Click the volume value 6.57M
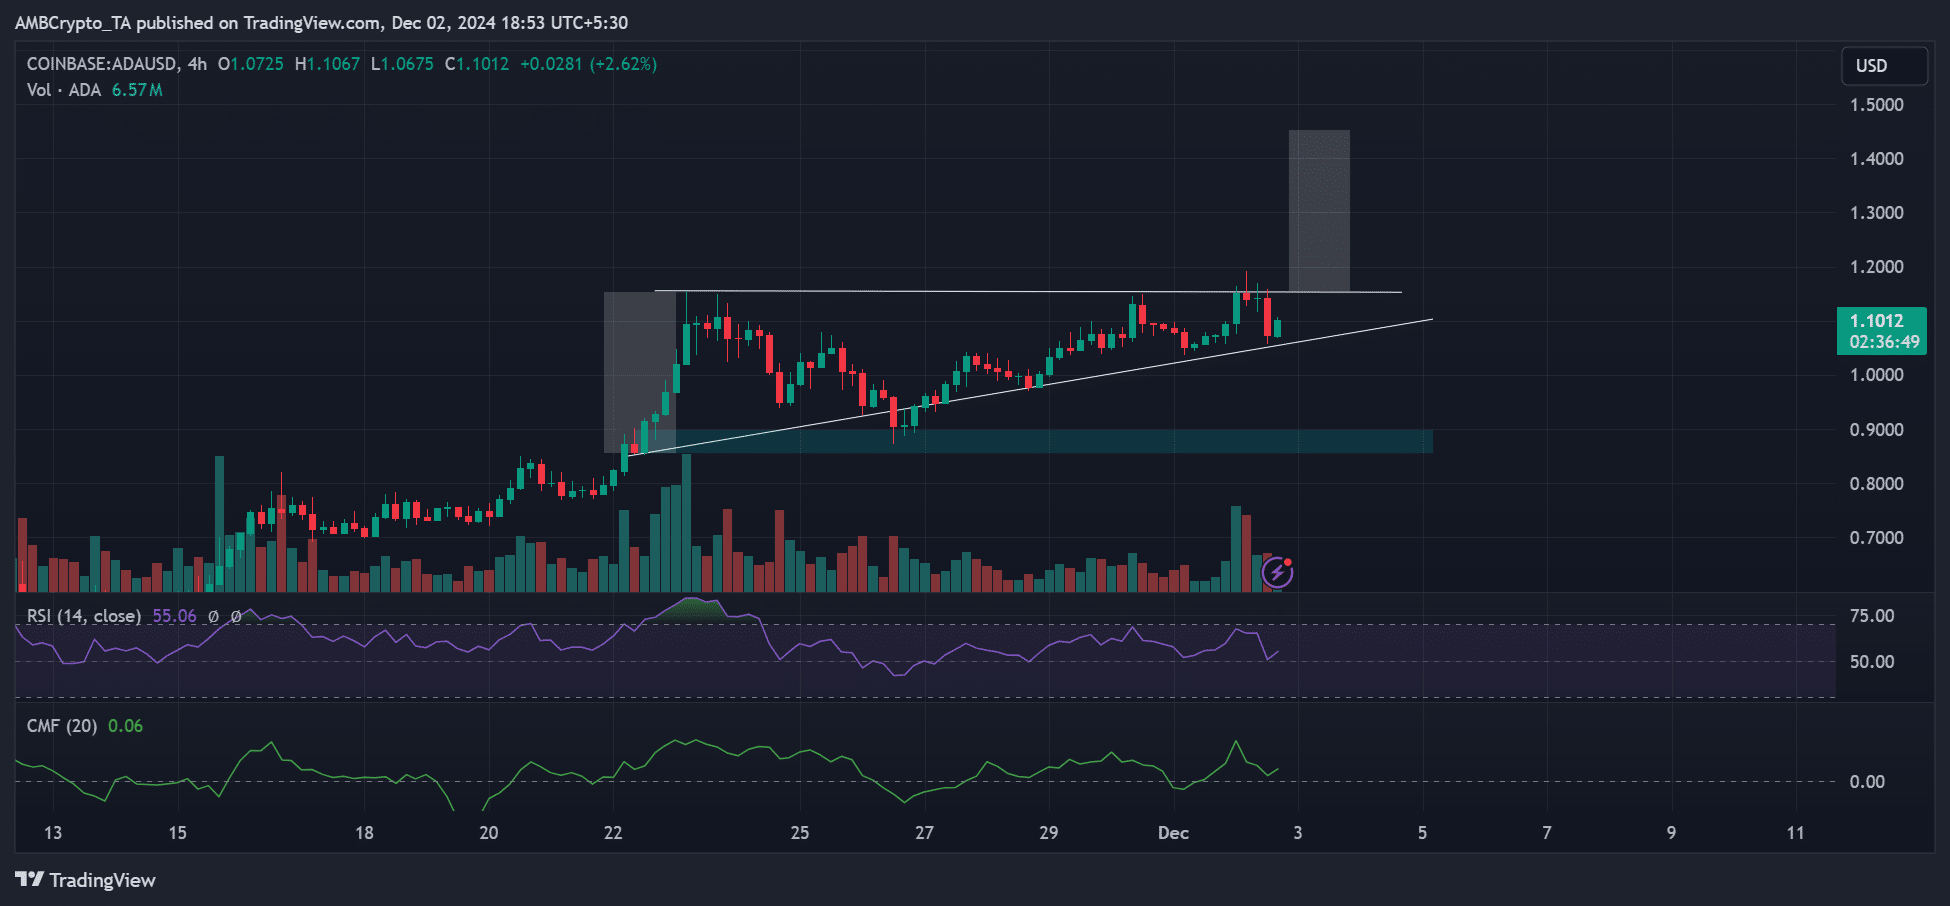The width and height of the screenshot is (1950, 906). pos(137,90)
